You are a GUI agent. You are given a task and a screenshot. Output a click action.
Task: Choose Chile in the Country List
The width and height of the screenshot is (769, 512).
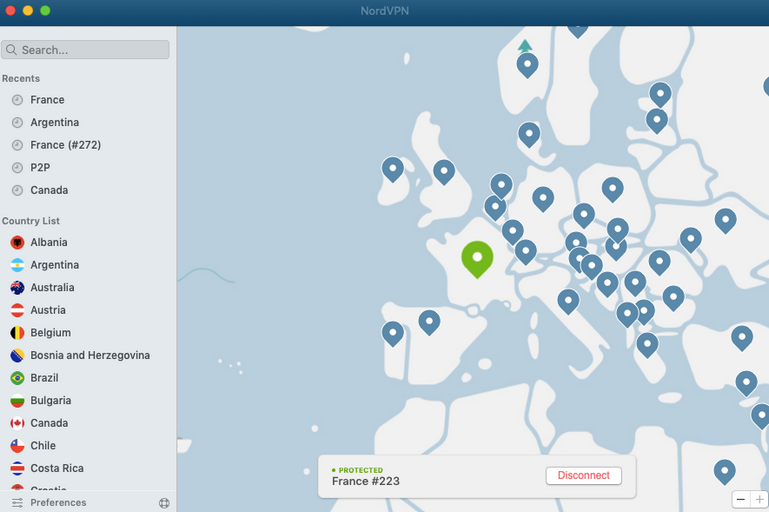[x=43, y=445]
